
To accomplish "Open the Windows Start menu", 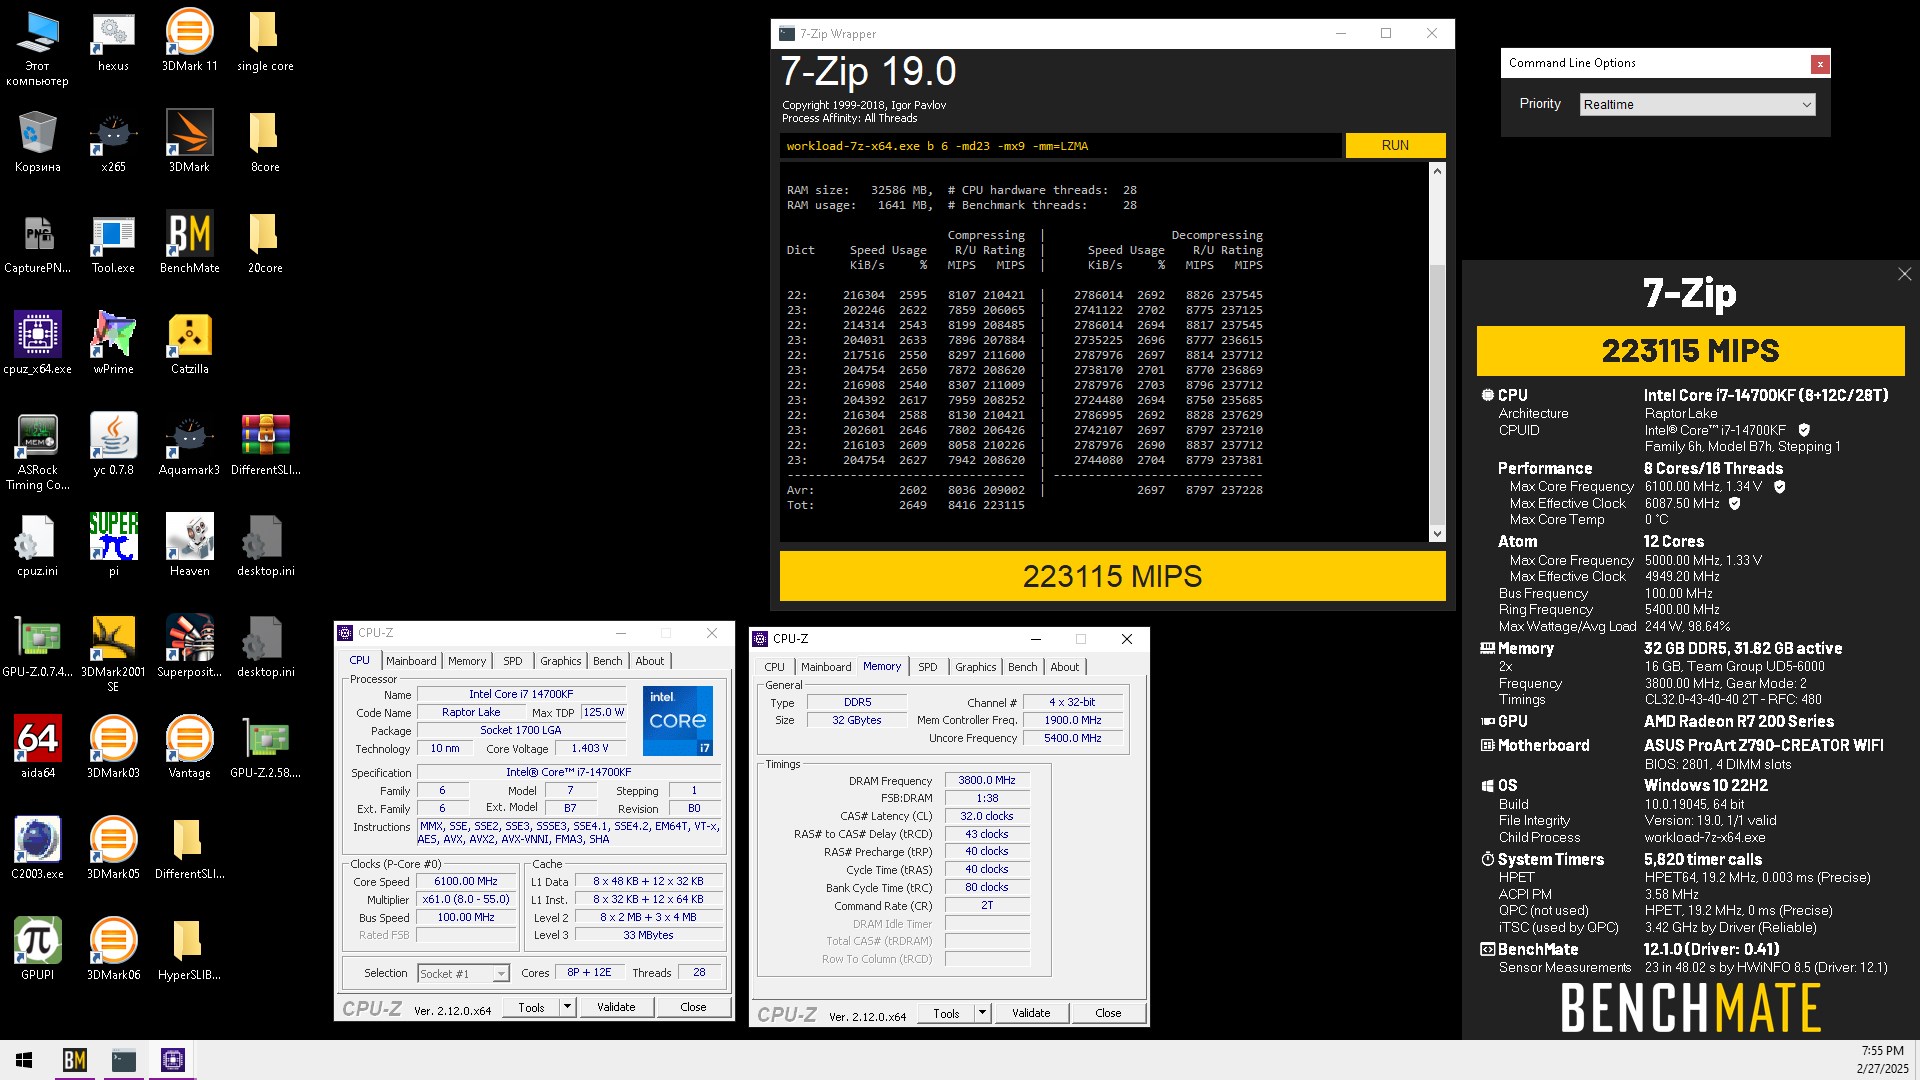I will (24, 1060).
